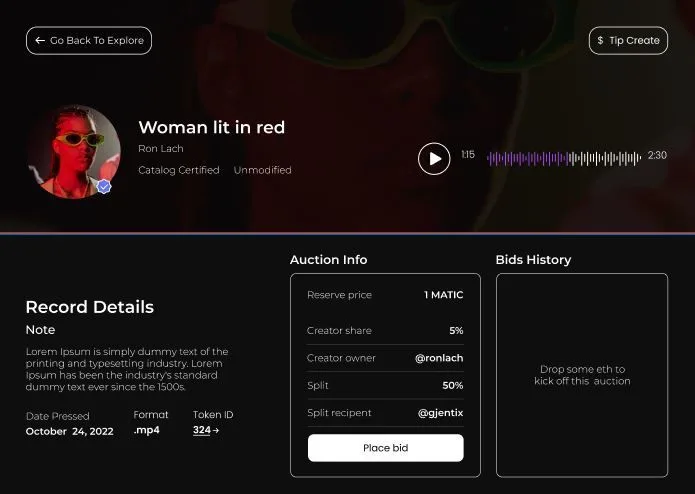The height and width of the screenshot is (494, 695).
Task: Seek within the audio waveform bar
Action: (564, 158)
